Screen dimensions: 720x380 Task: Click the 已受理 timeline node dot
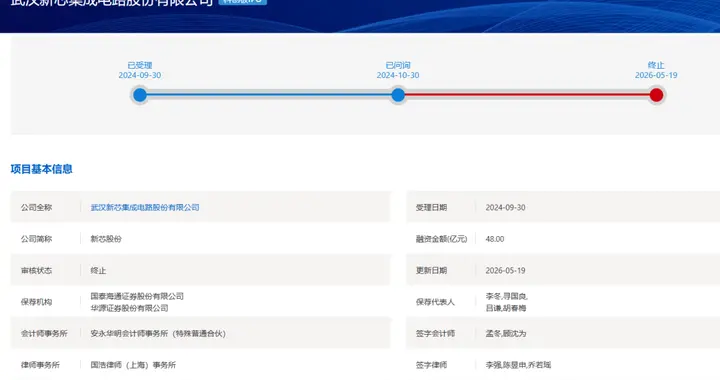point(140,95)
